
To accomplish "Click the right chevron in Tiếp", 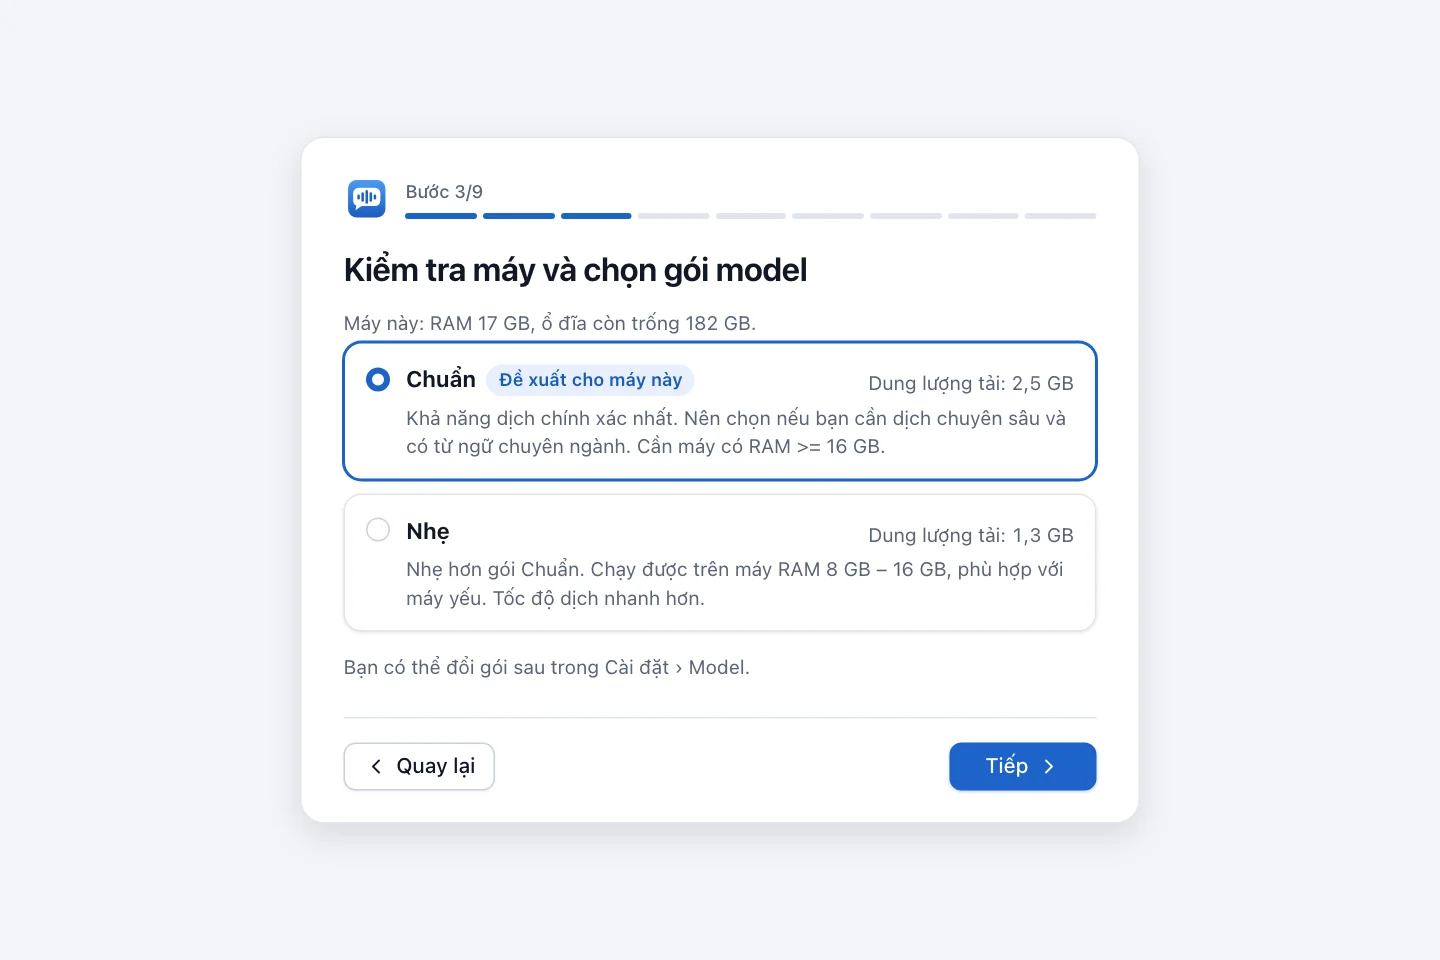I will (1049, 767).
